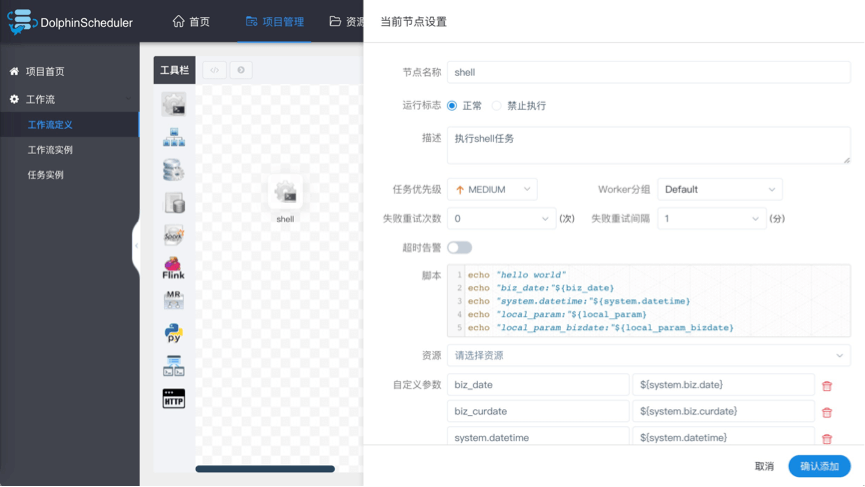
Task: Select the Flink task tool icon
Action: pos(174,268)
